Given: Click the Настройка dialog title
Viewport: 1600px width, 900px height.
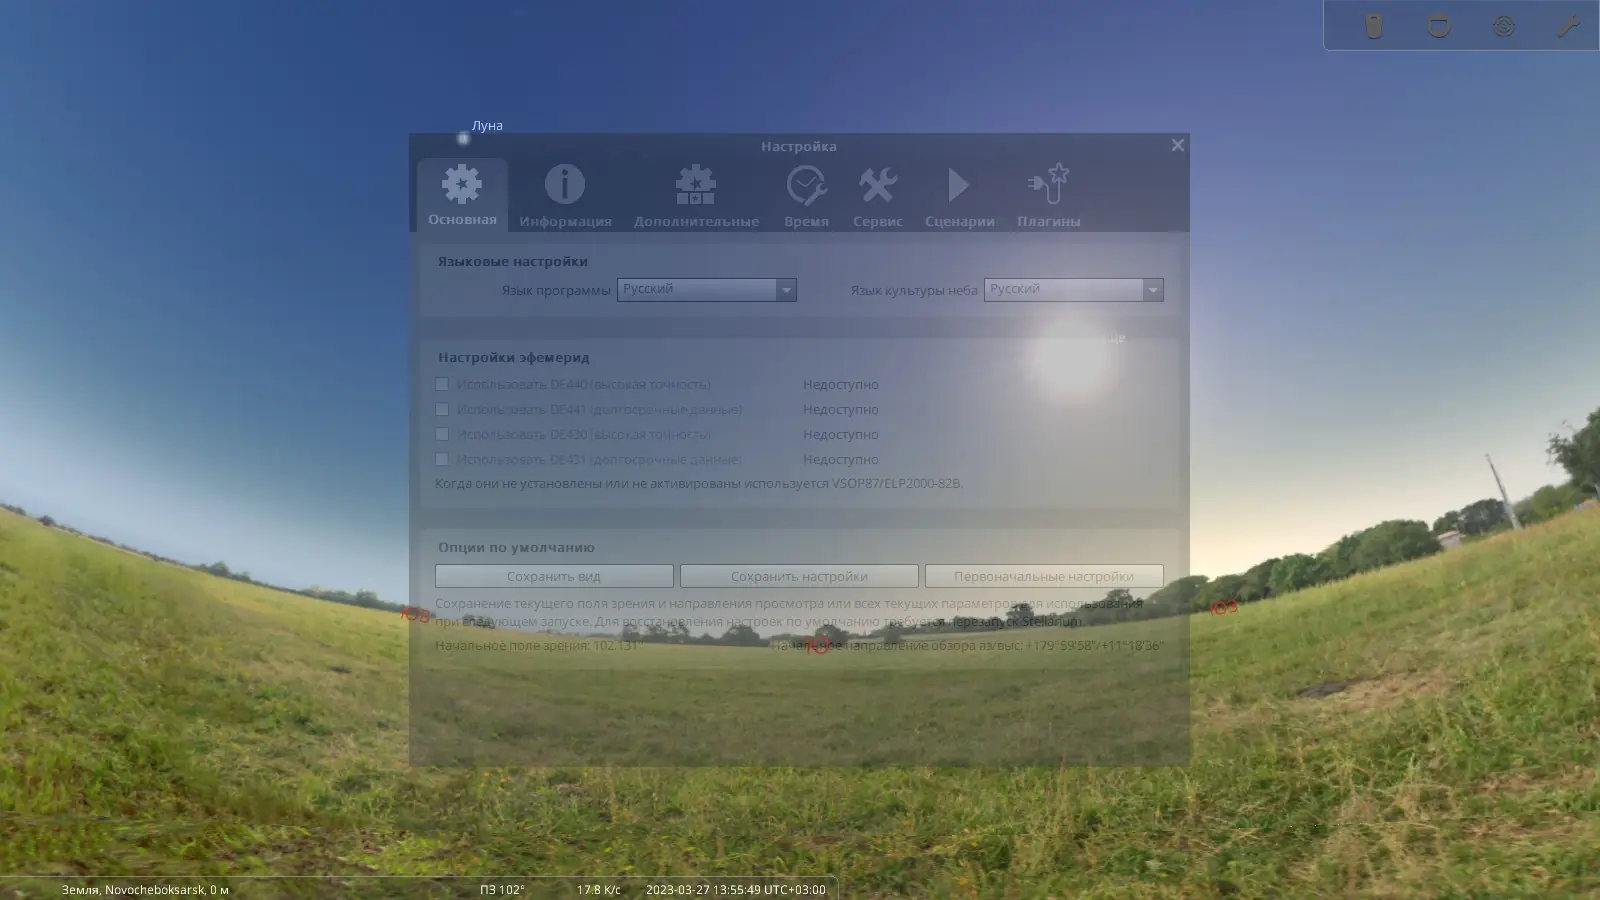Looking at the screenshot, I should [799, 146].
